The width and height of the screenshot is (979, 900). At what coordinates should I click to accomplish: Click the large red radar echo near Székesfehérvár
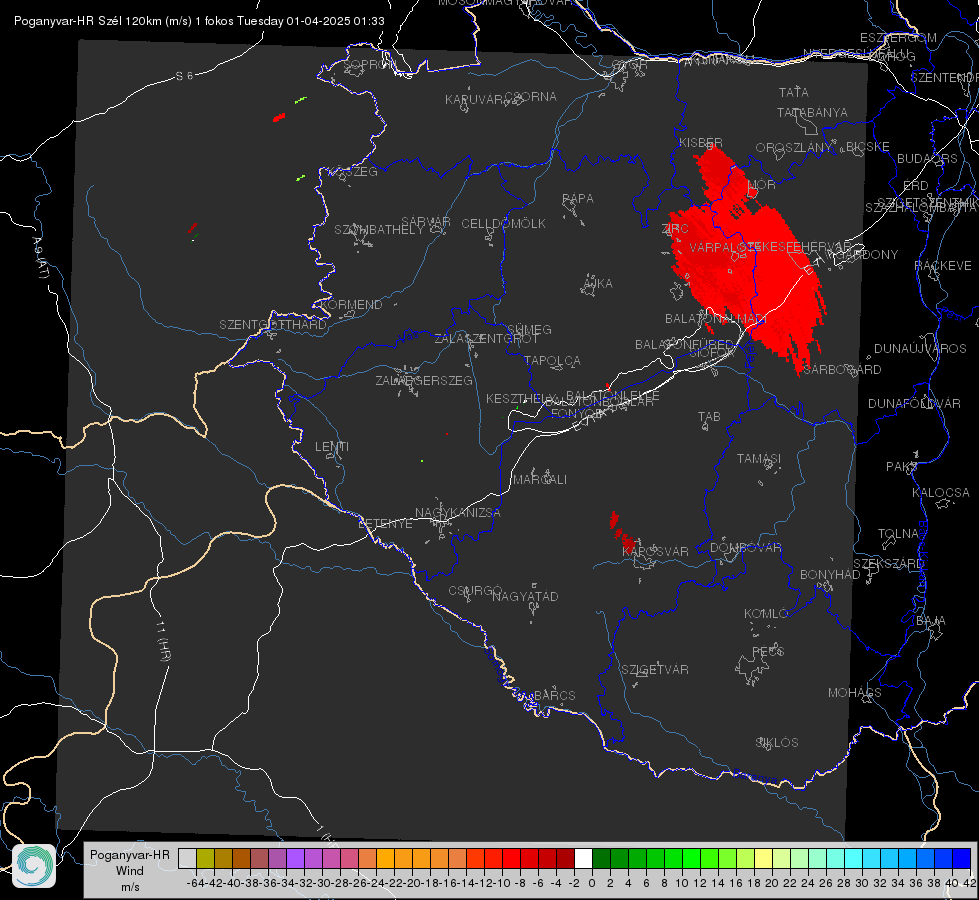749,262
